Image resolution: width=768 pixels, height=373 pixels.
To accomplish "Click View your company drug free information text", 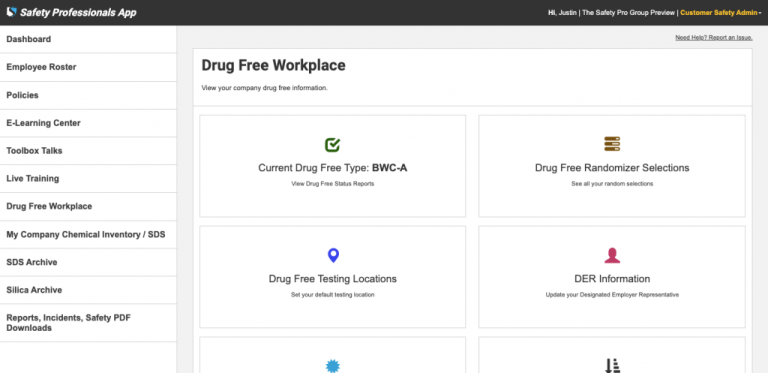I will 264,89.
